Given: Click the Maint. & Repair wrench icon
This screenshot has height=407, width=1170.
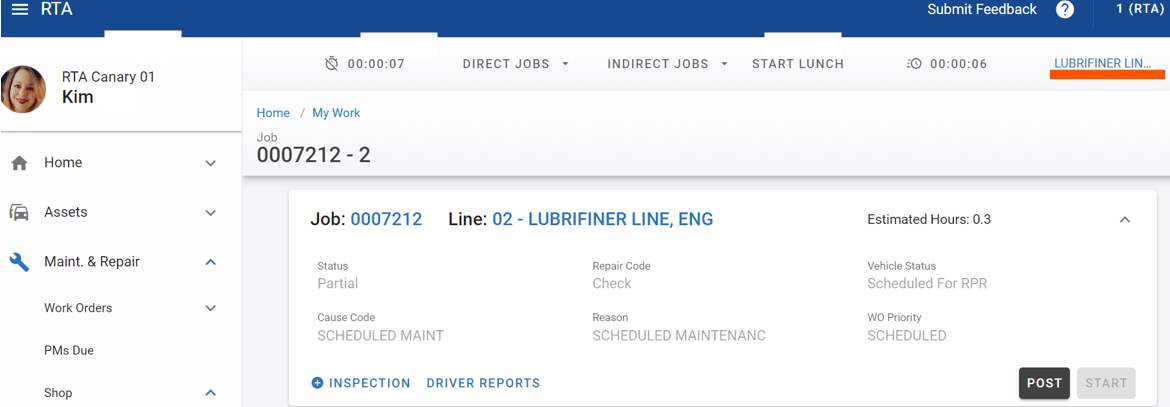Looking at the screenshot, I should 19,262.
